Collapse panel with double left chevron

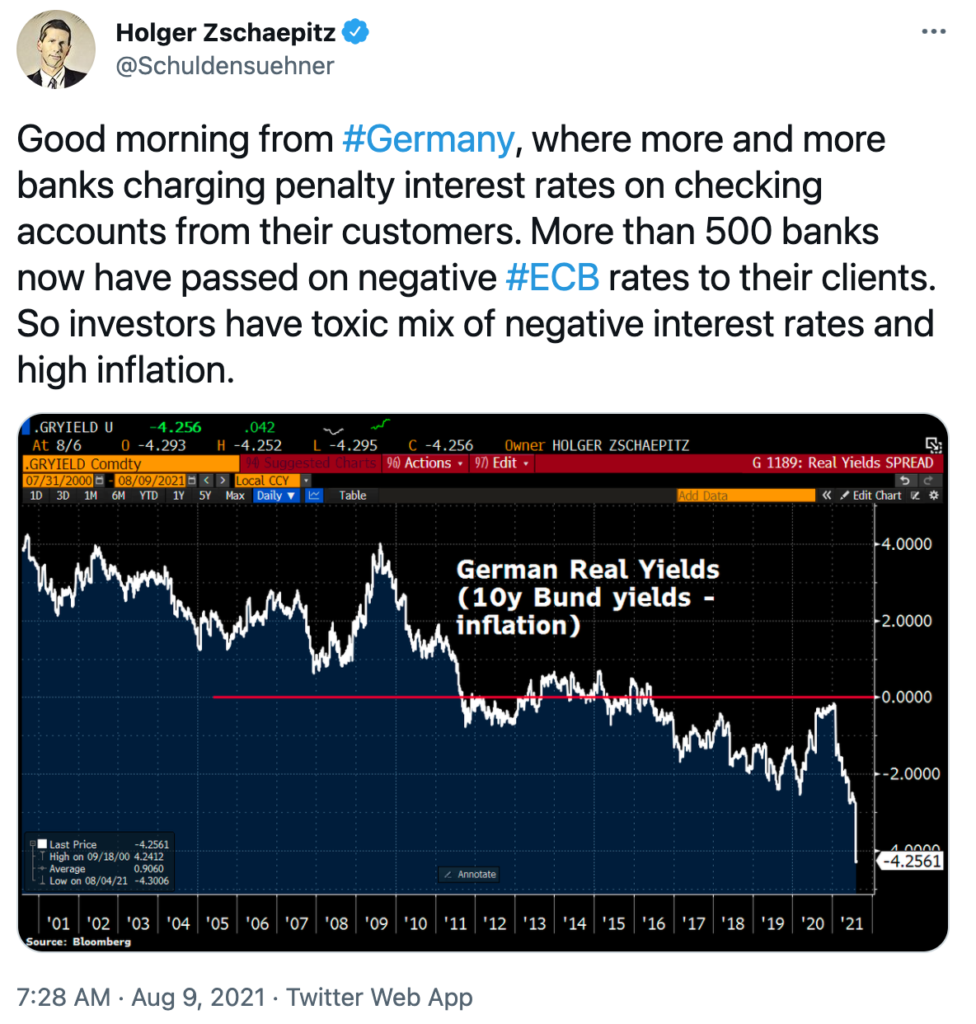pos(826,496)
